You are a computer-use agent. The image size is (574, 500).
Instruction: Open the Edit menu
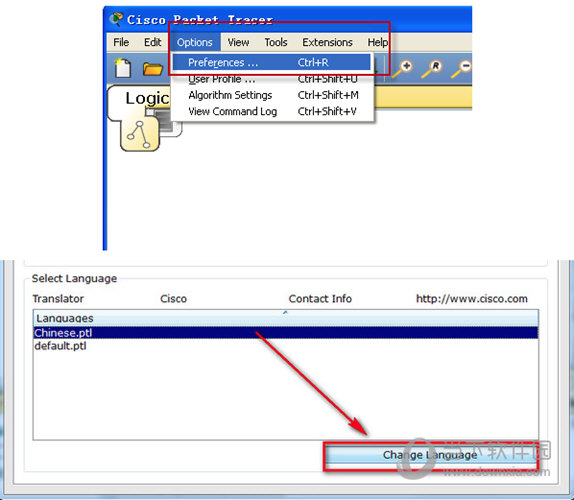[x=152, y=42]
